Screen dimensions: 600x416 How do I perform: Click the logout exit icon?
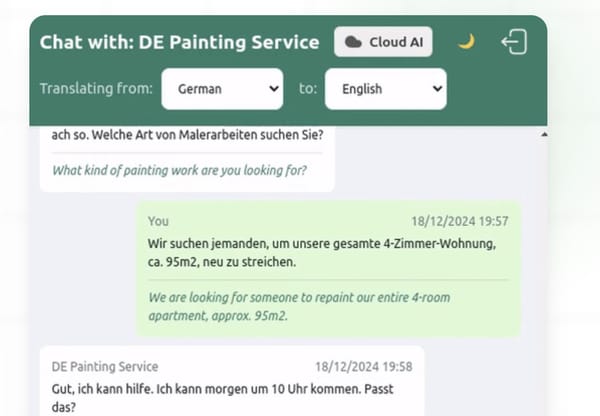[x=514, y=42]
